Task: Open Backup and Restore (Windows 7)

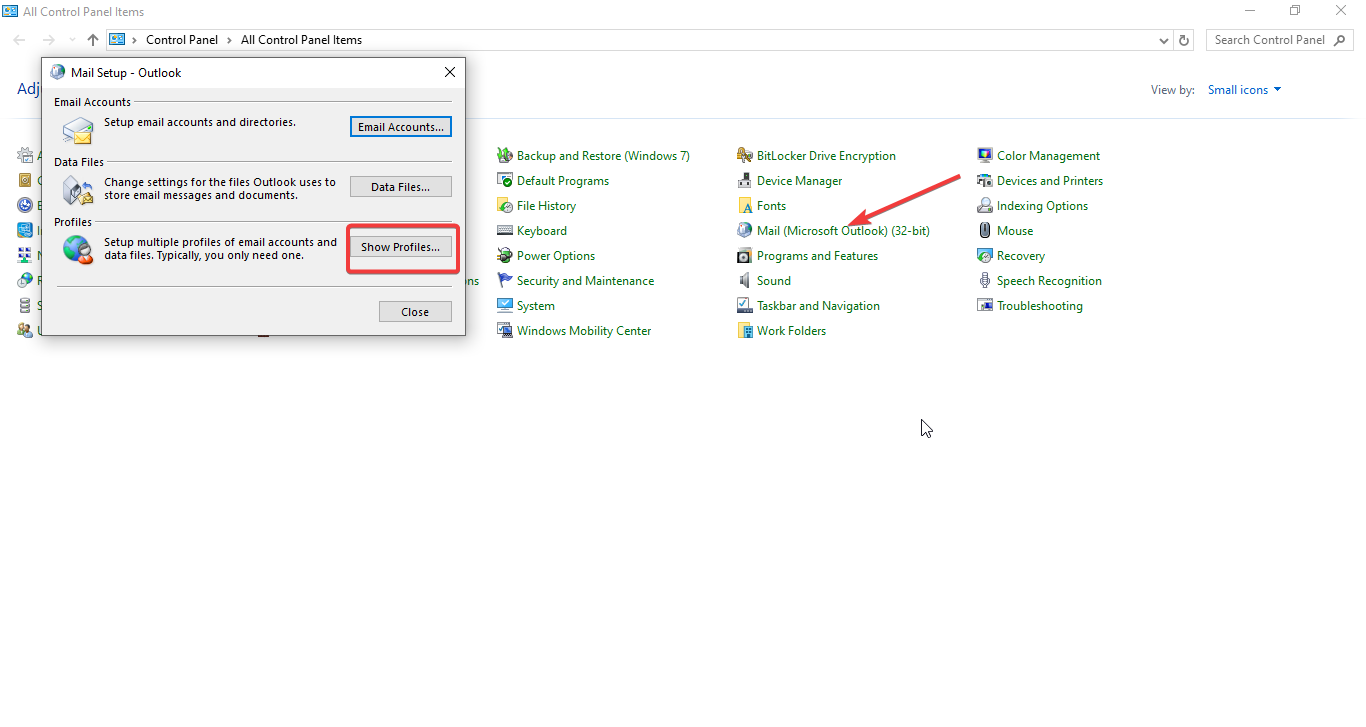Action: [603, 155]
